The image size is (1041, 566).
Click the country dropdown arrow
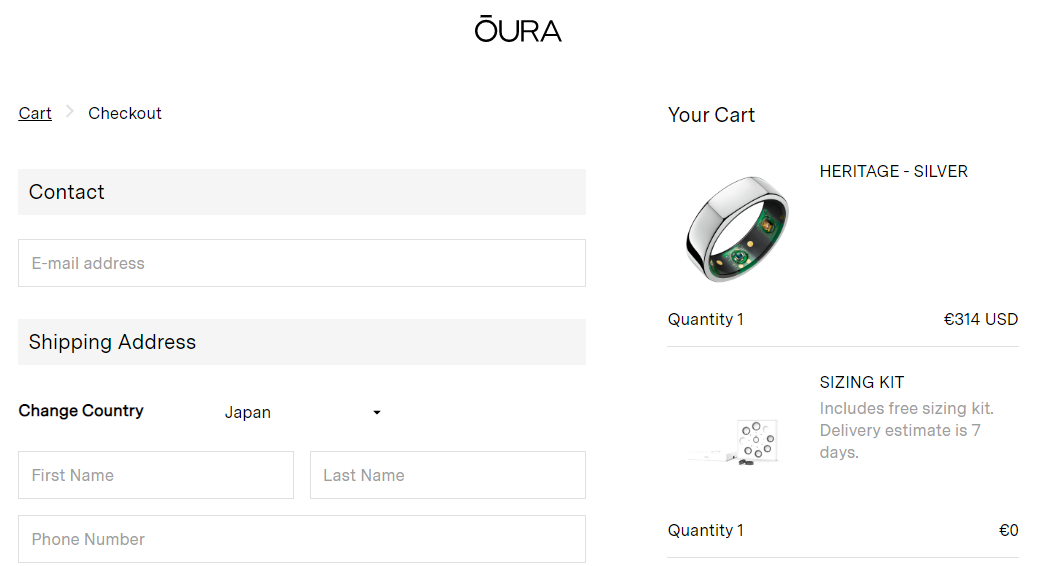(377, 412)
